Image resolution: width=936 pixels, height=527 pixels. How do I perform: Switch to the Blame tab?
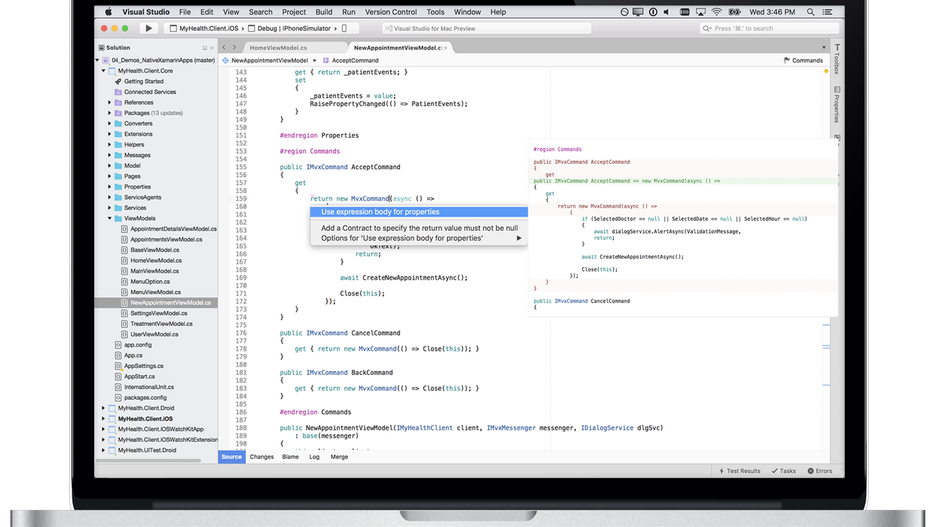(290, 457)
